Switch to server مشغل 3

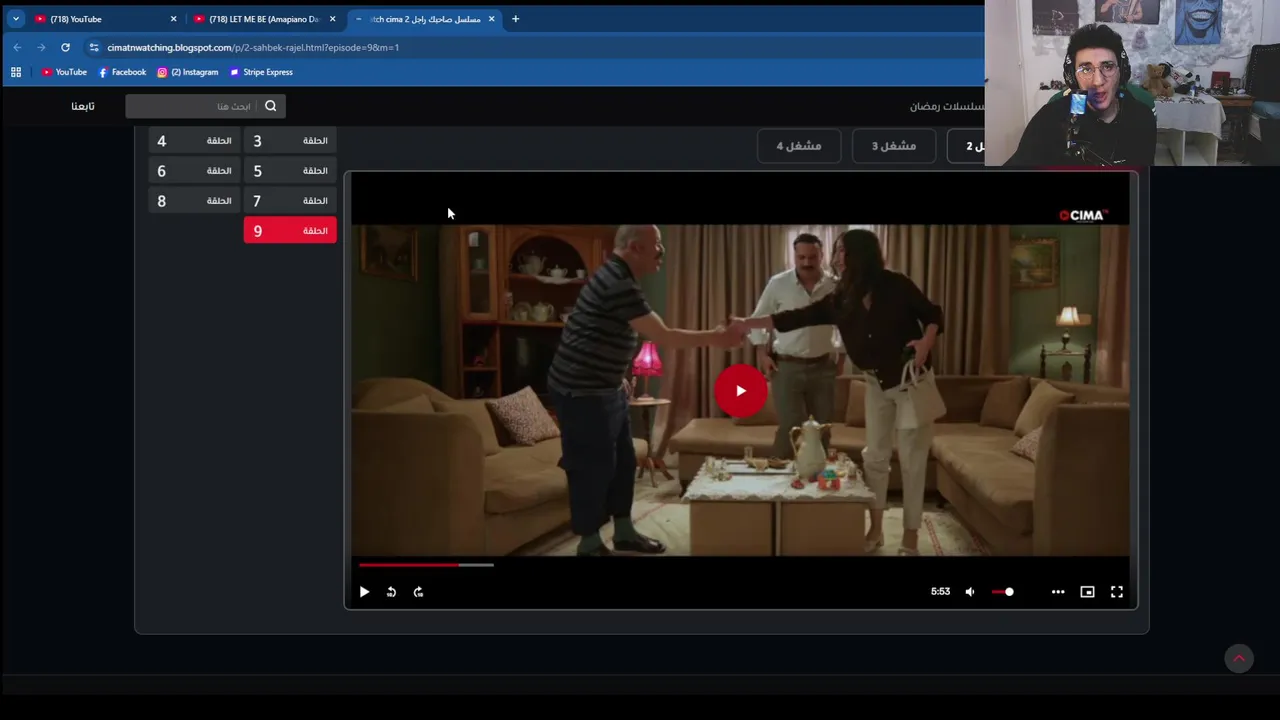tap(894, 146)
